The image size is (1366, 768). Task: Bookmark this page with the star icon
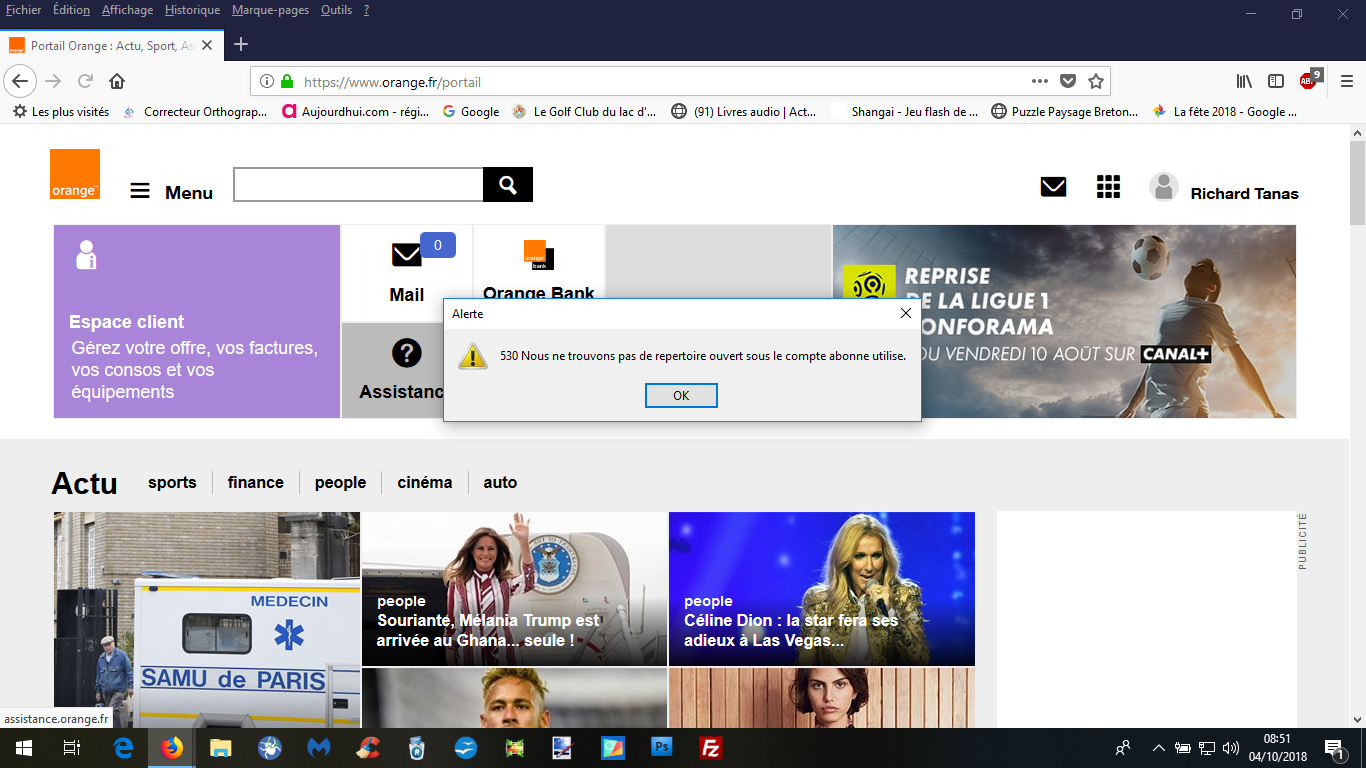[x=1096, y=81]
